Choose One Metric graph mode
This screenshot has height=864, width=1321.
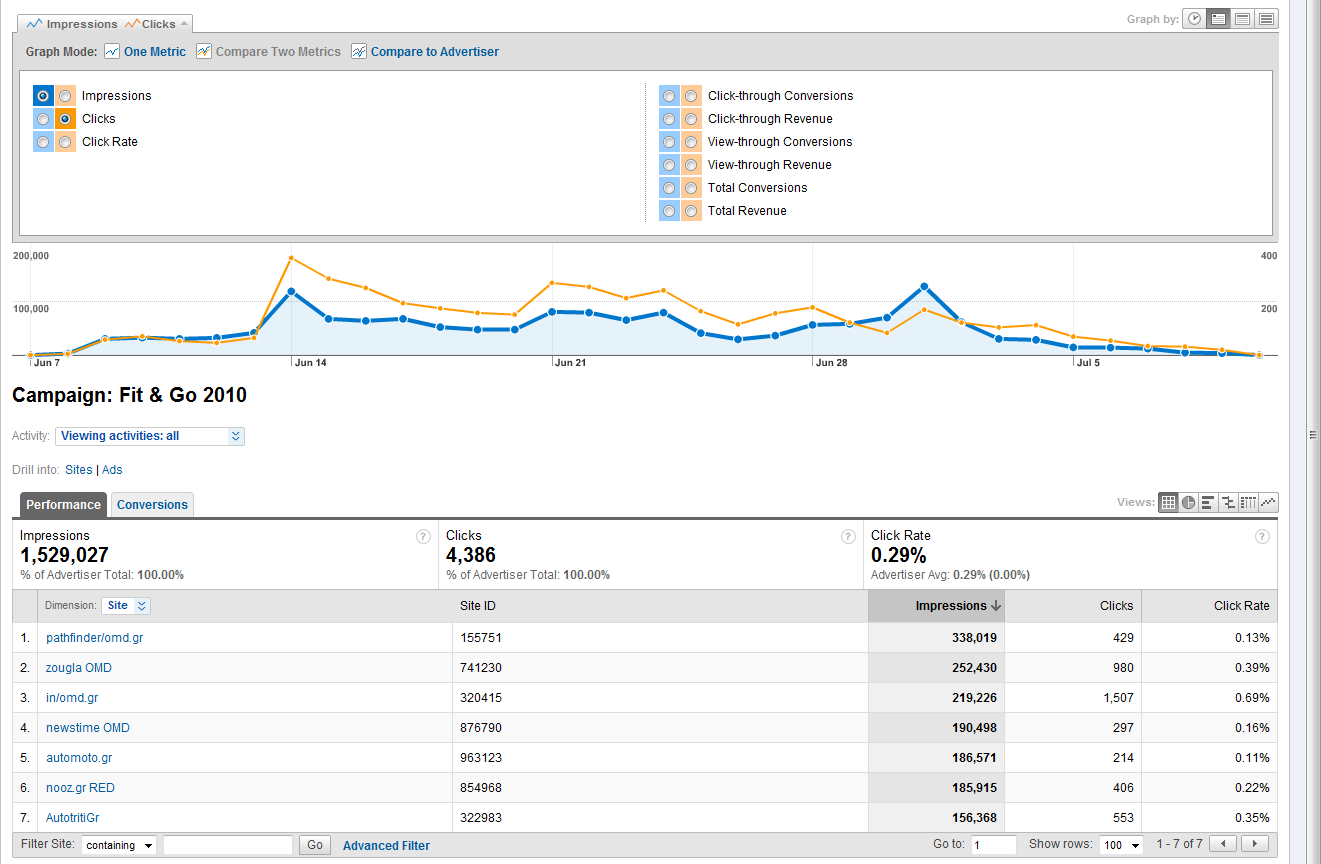(155, 52)
